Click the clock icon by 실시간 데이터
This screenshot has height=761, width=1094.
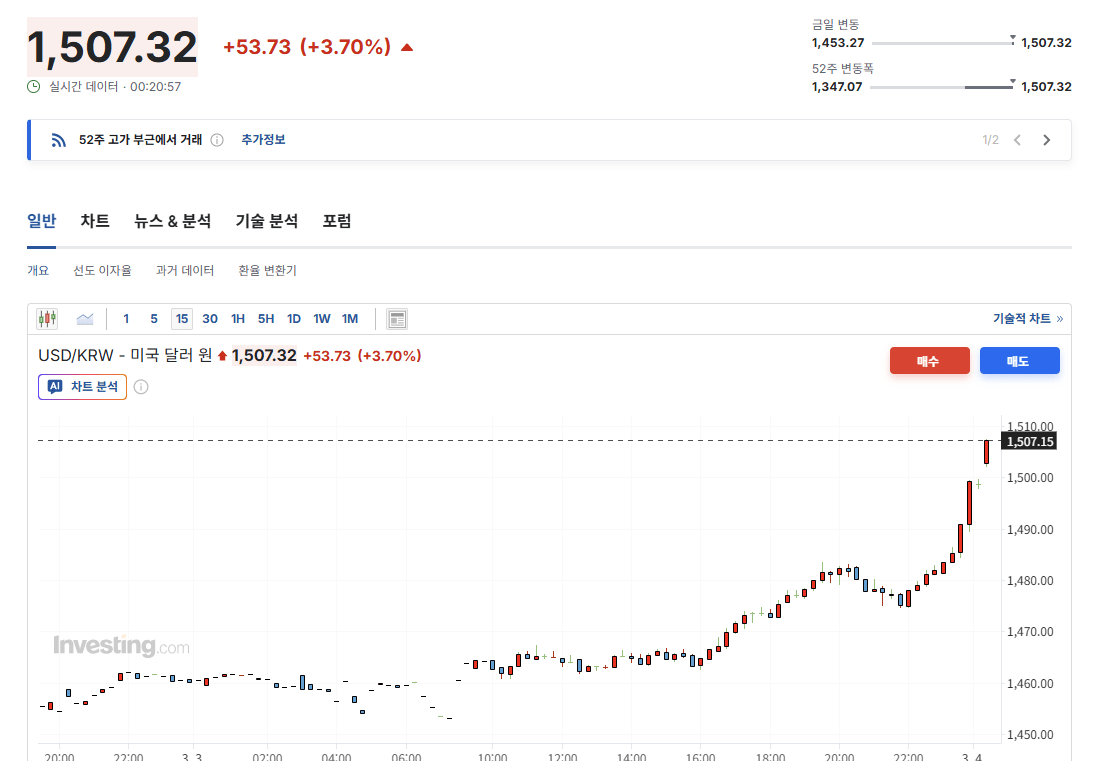click(x=34, y=87)
